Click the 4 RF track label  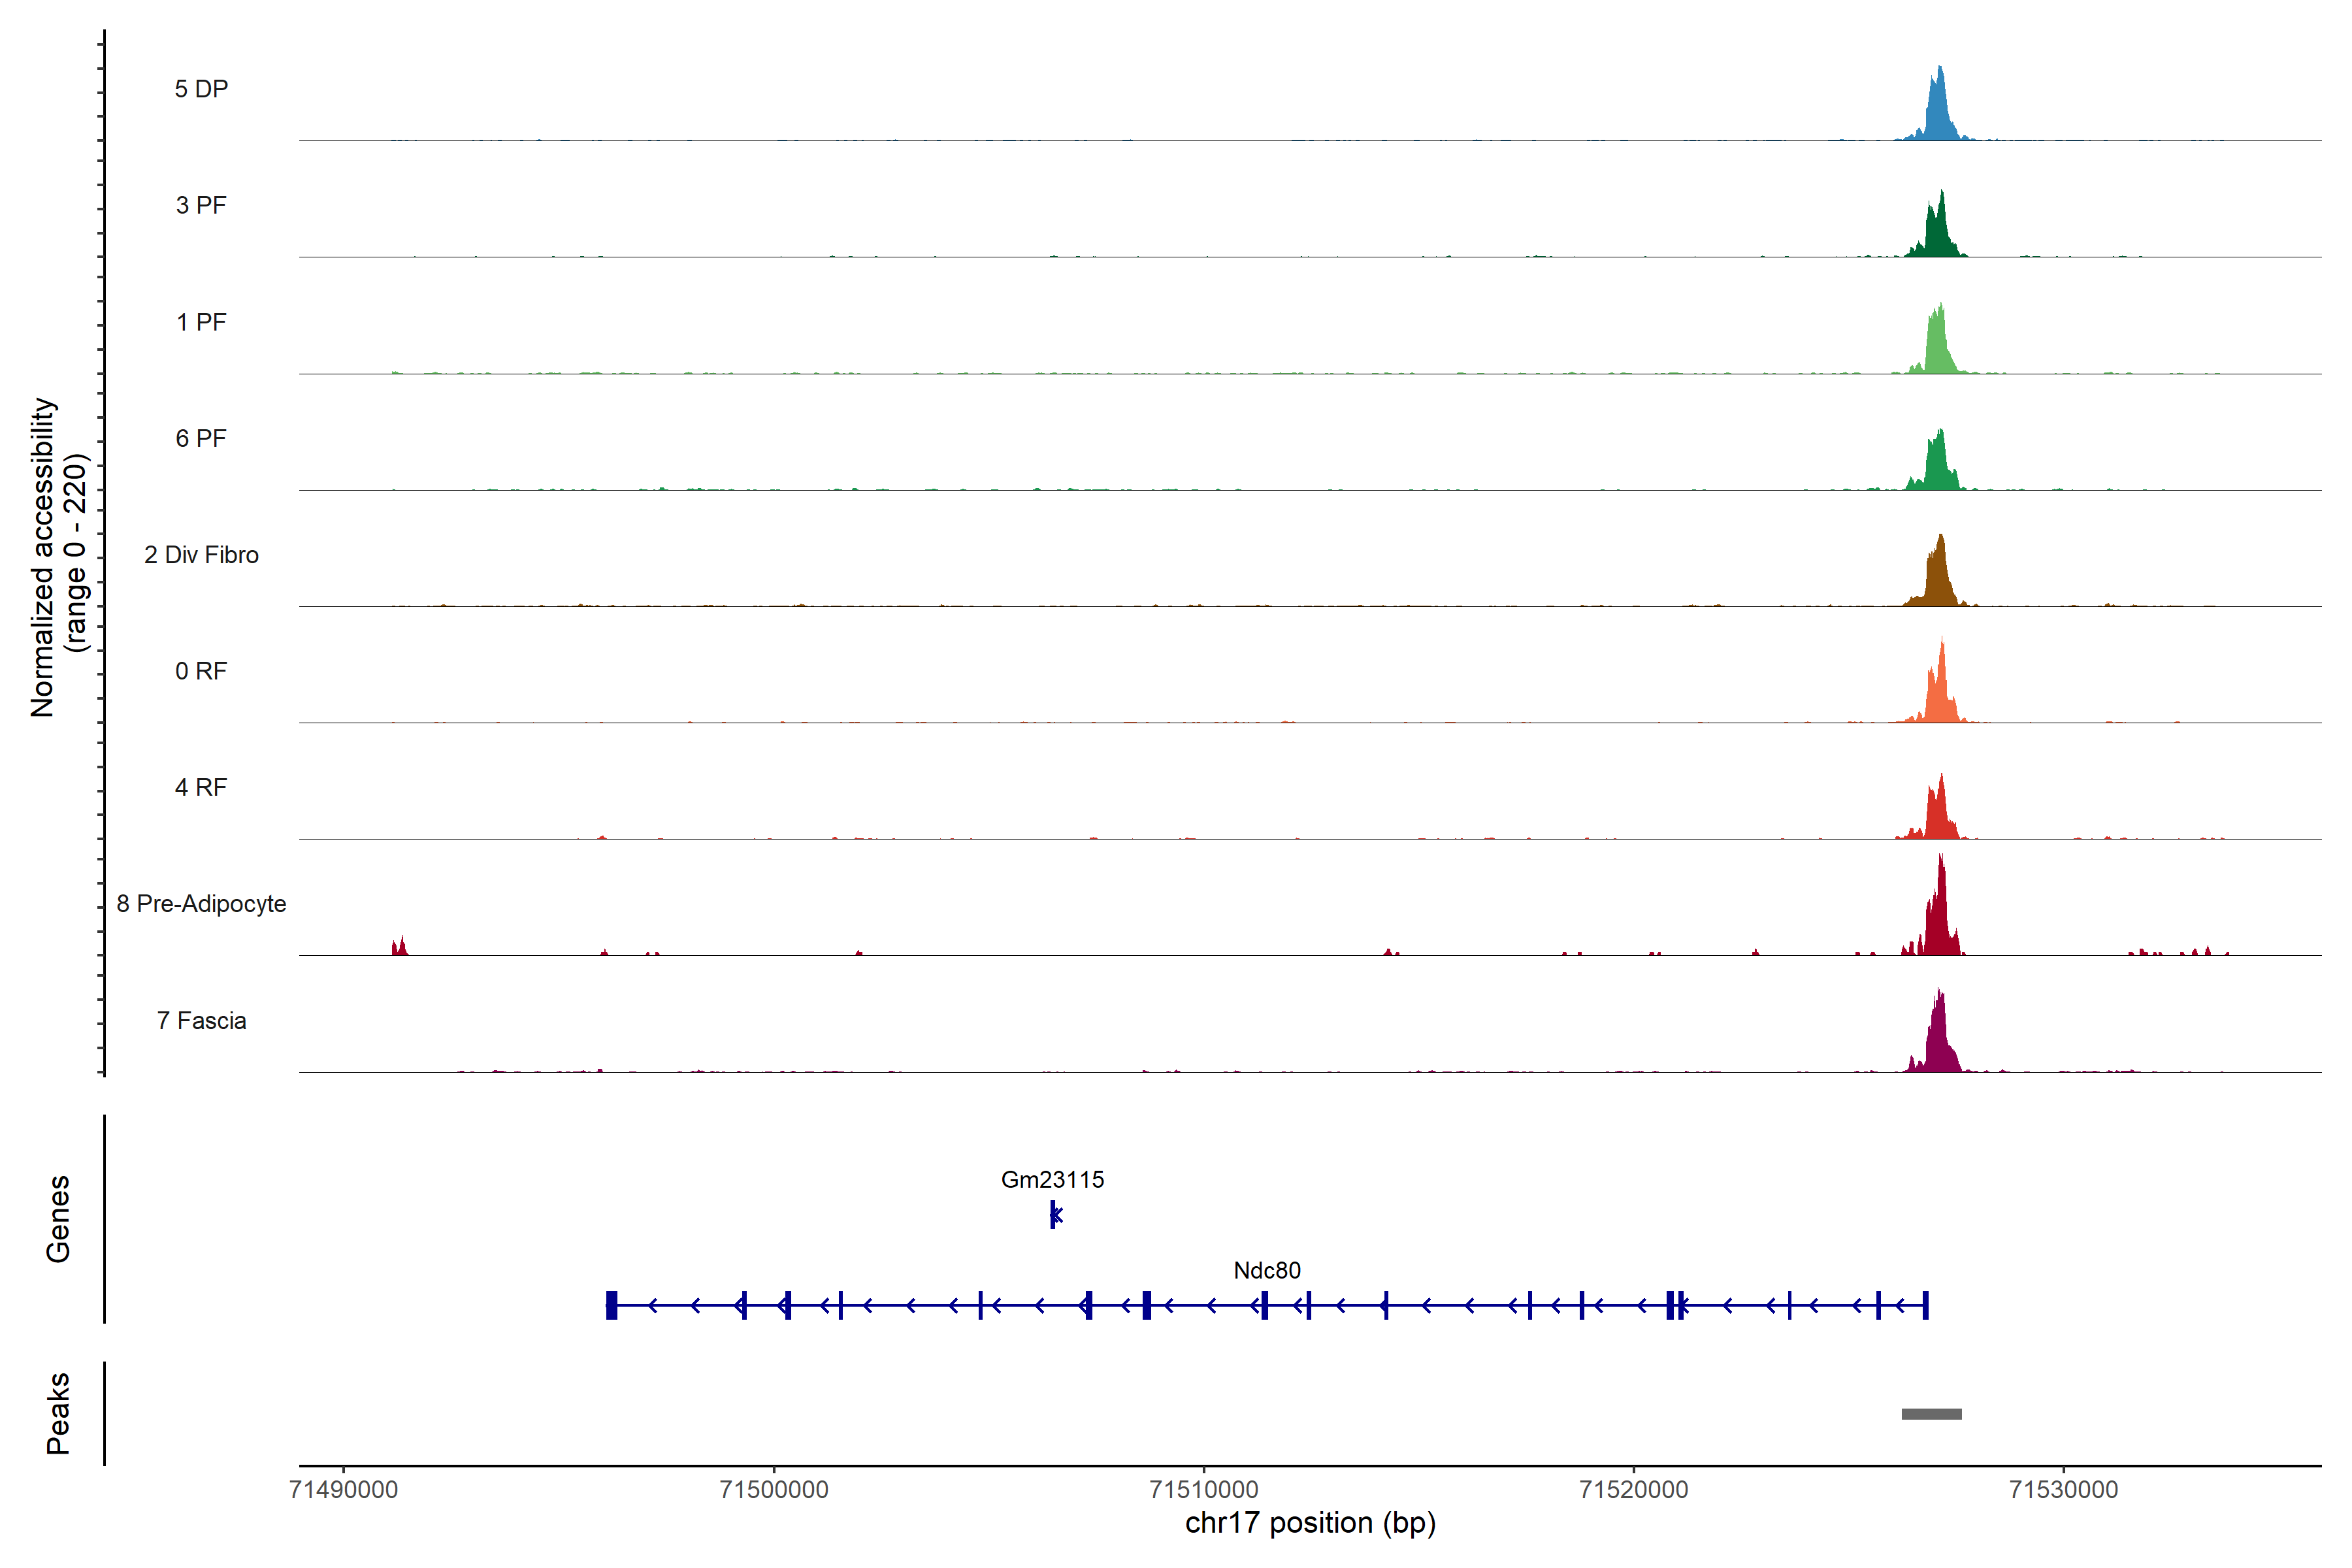tap(201, 787)
